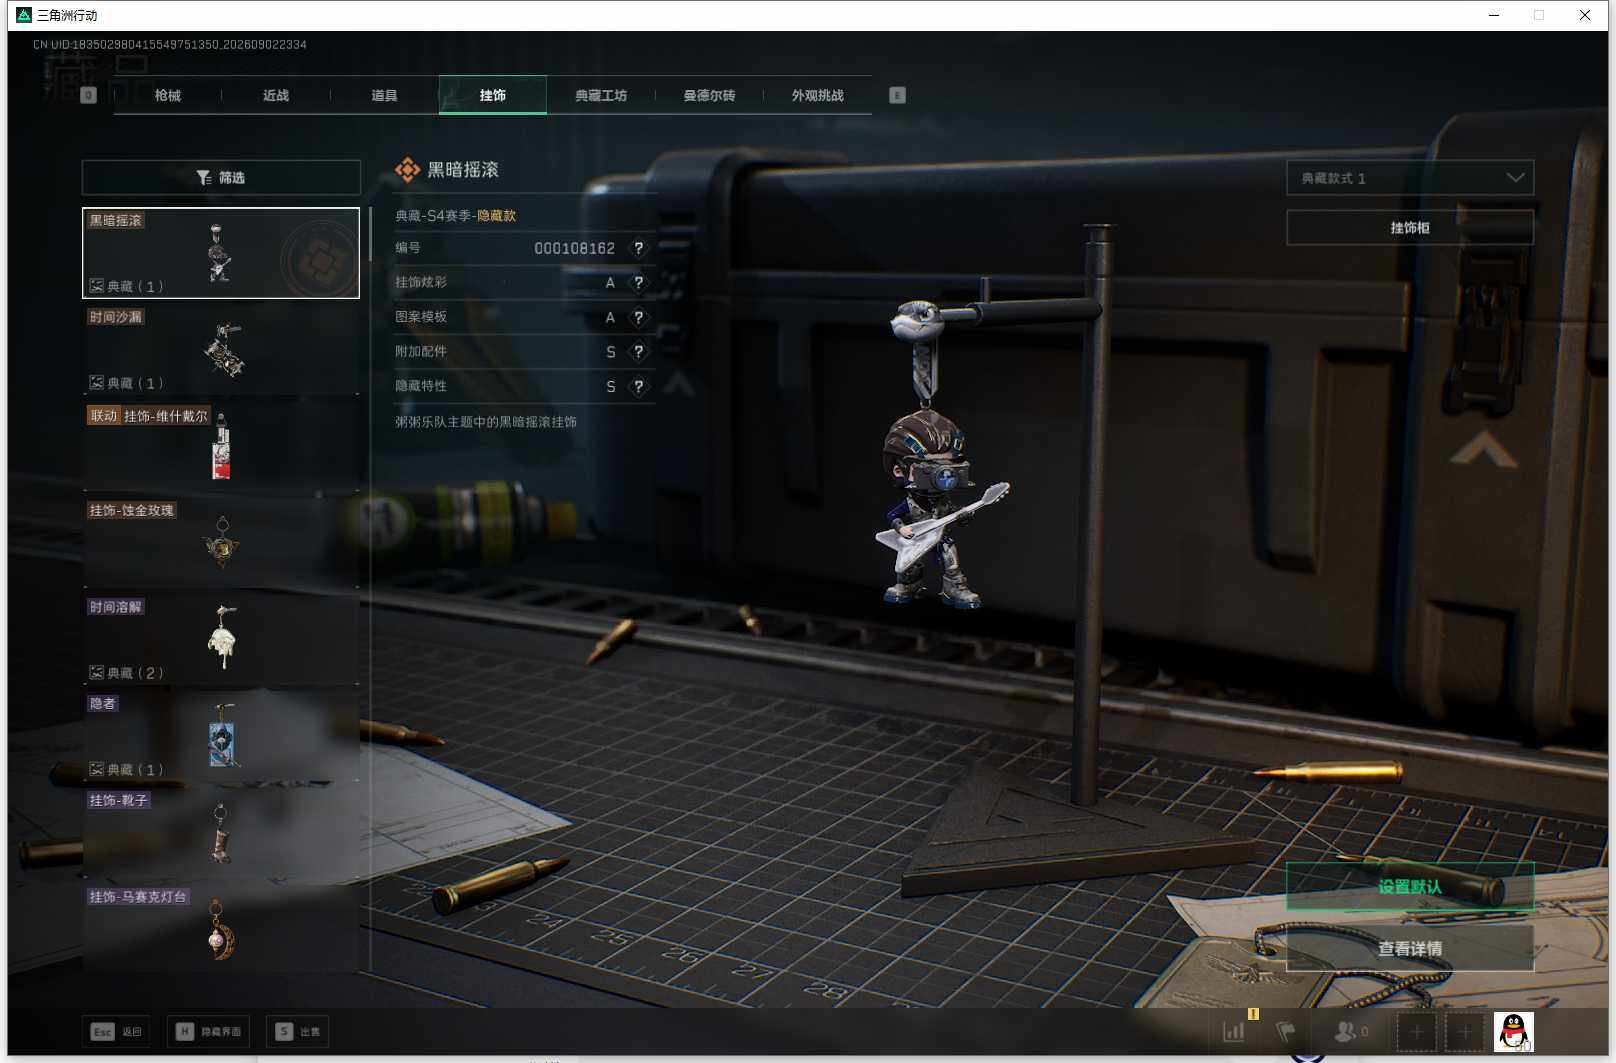This screenshot has width=1616, height=1063.
Task: Click the E next-tab key icon
Action: pyautogui.click(x=897, y=95)
